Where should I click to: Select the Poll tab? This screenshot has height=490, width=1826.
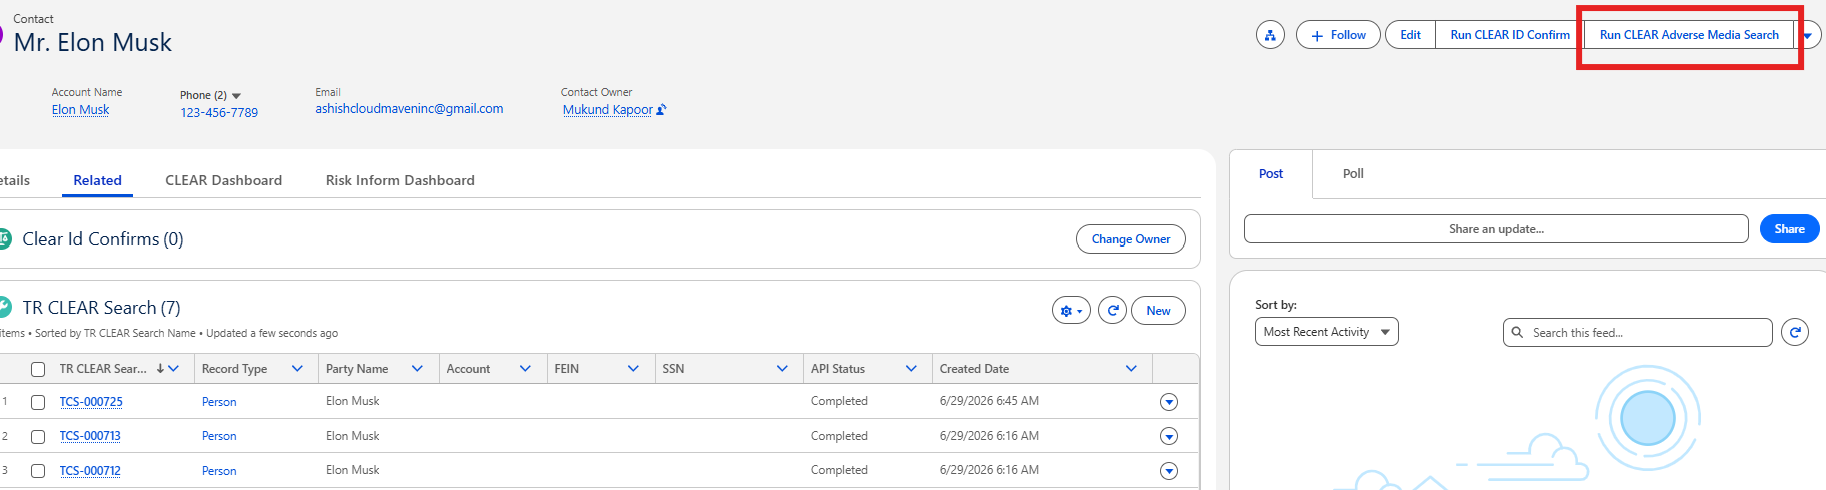pos(1353,174)
